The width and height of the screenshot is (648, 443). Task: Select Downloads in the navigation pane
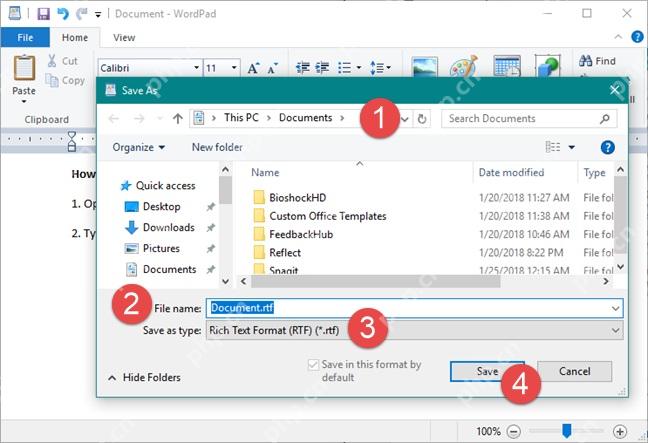160,227
